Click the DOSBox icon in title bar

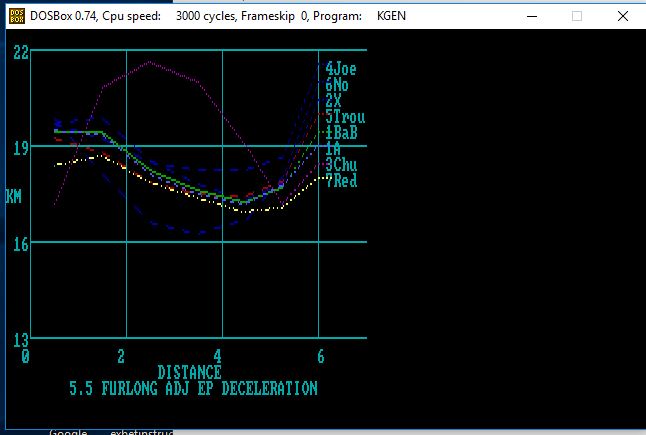[x=16, y=16]
